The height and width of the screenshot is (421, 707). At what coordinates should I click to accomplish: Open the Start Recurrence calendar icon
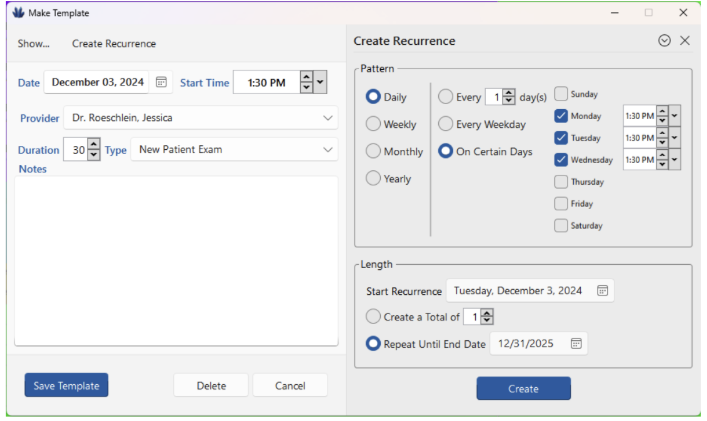tap(602, 291)
